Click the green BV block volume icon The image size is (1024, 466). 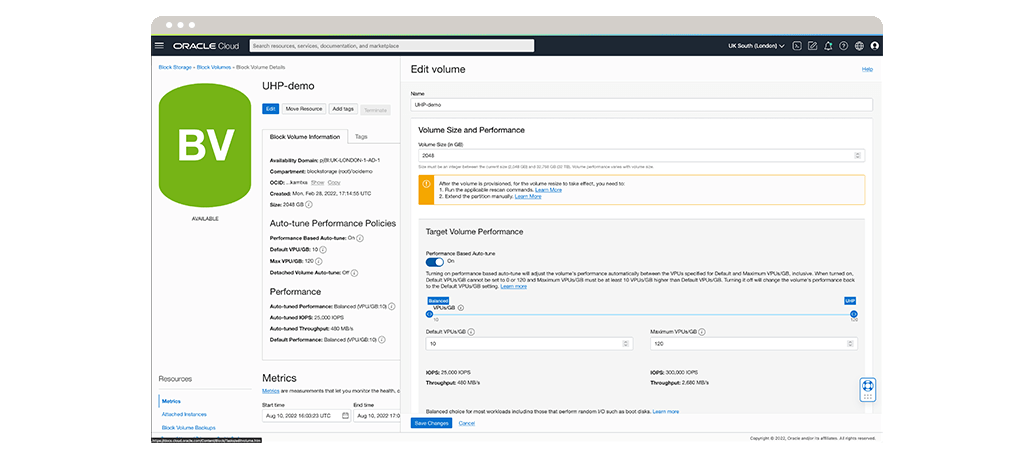click(205, 146)
